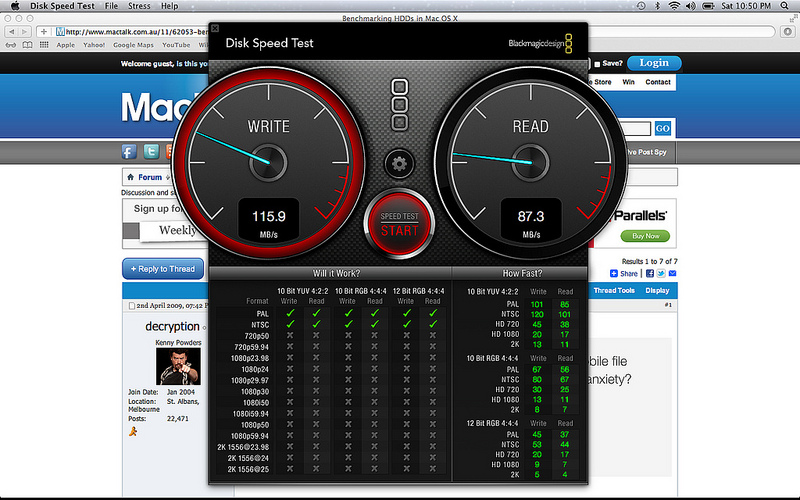Screen dimensions: 800x500
Task: Click the WRITE speed gauge
Action: pyautogui.click(x=269, y=162)
